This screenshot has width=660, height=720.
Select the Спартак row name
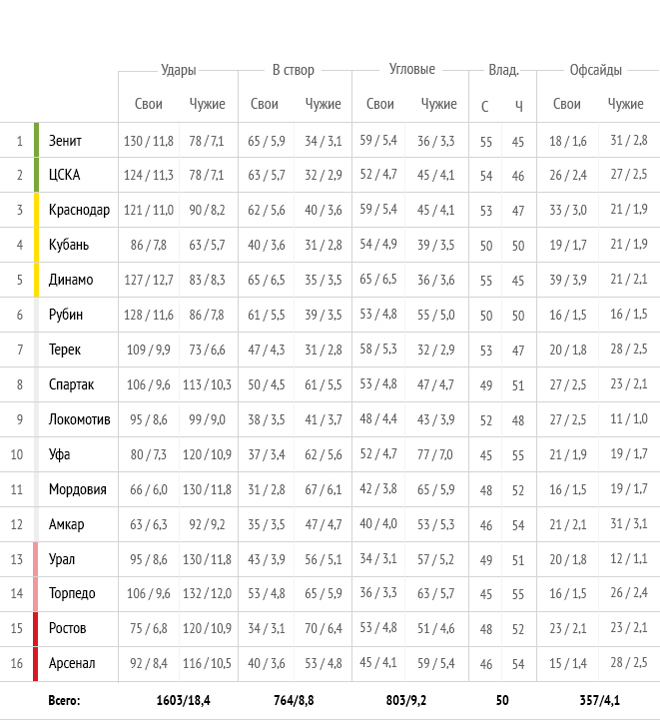[71, 384]
